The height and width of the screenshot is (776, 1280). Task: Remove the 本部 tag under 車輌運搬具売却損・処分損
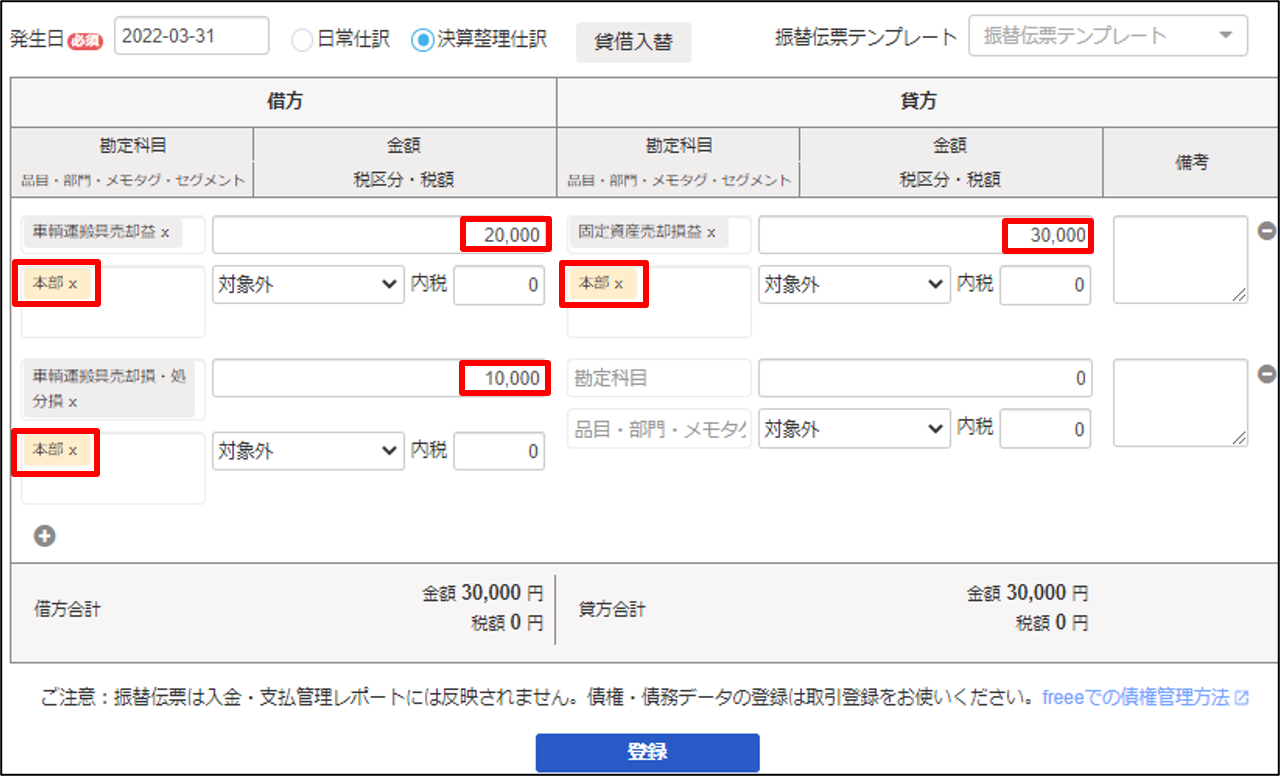tap(73, 451)
